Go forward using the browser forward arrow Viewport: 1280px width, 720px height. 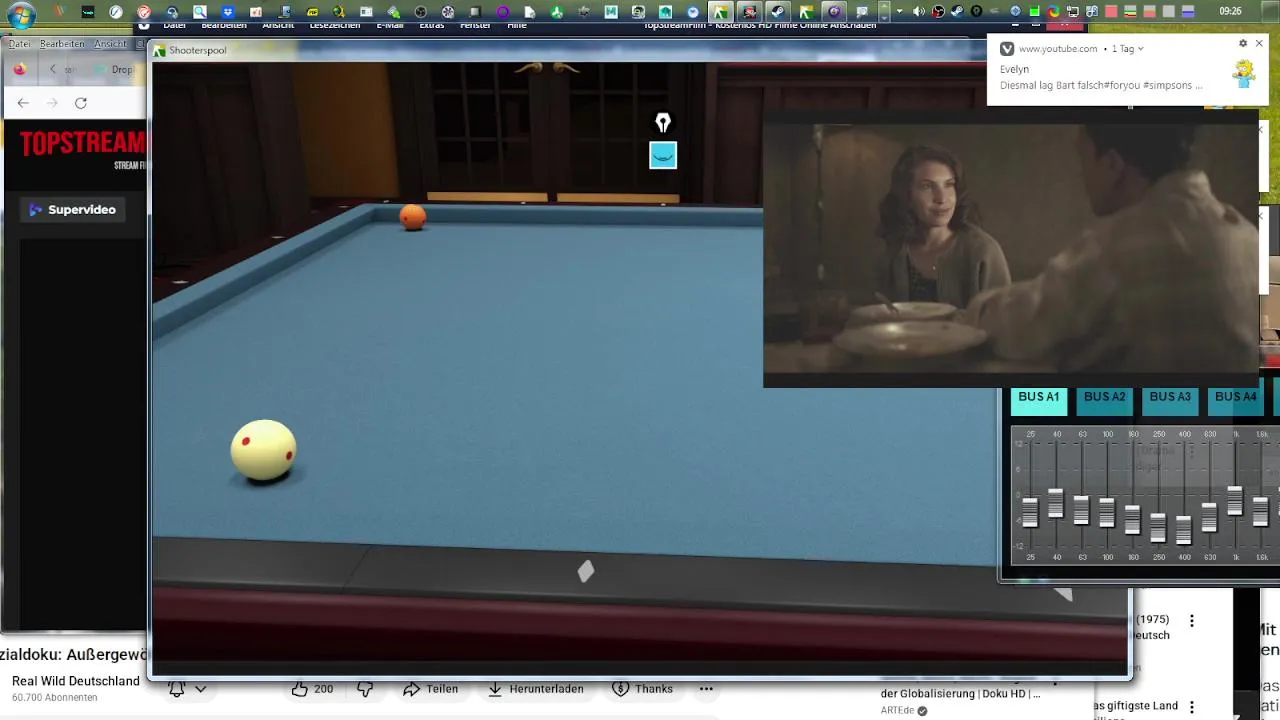click(52, 103)
